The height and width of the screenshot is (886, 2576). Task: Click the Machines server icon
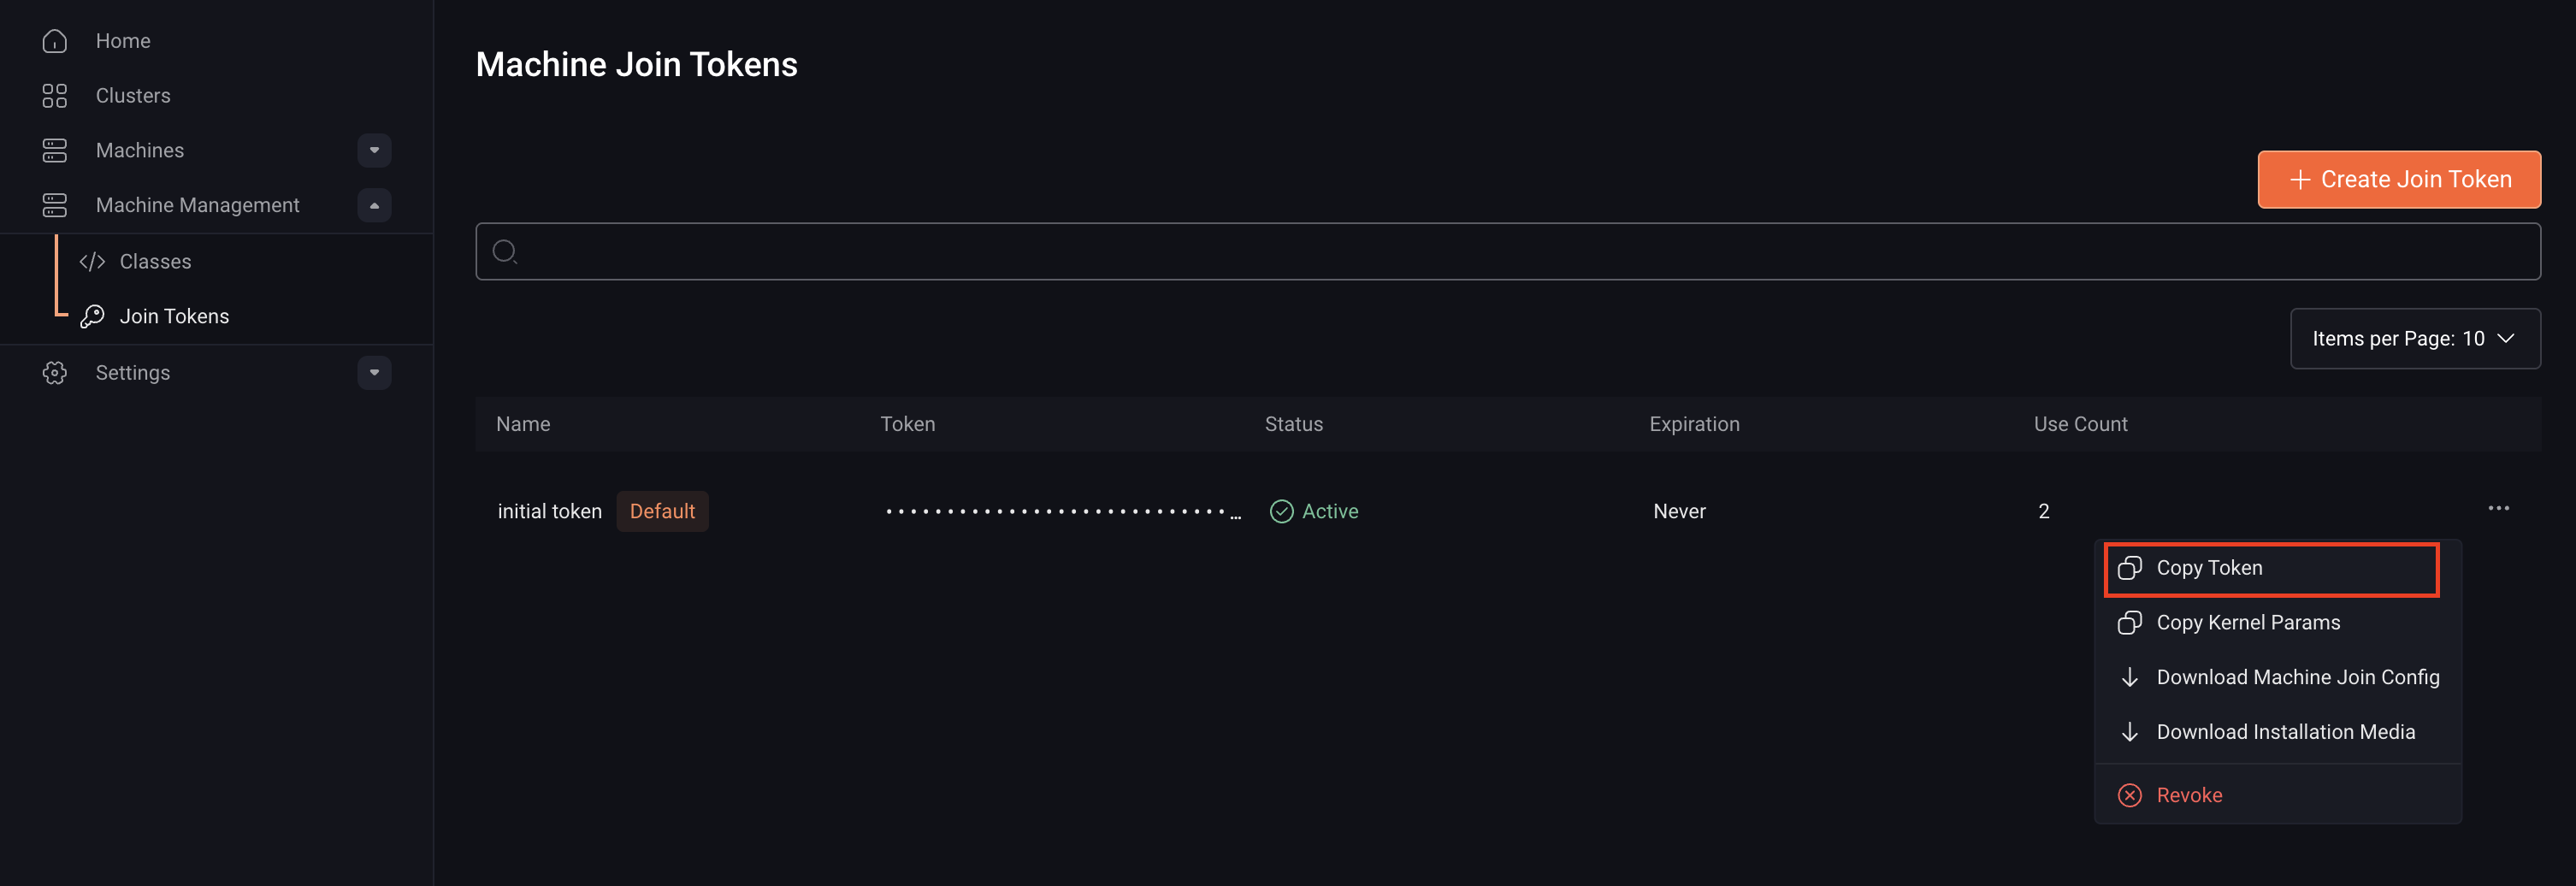point(54,150)
